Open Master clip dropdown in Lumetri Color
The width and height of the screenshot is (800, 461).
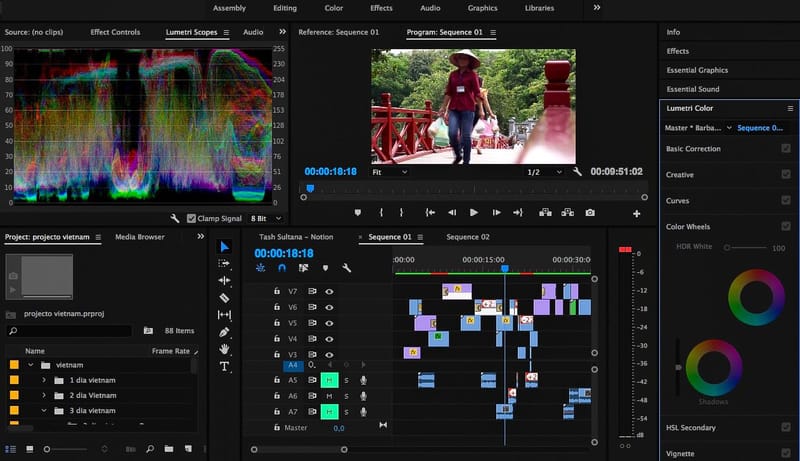729,127
